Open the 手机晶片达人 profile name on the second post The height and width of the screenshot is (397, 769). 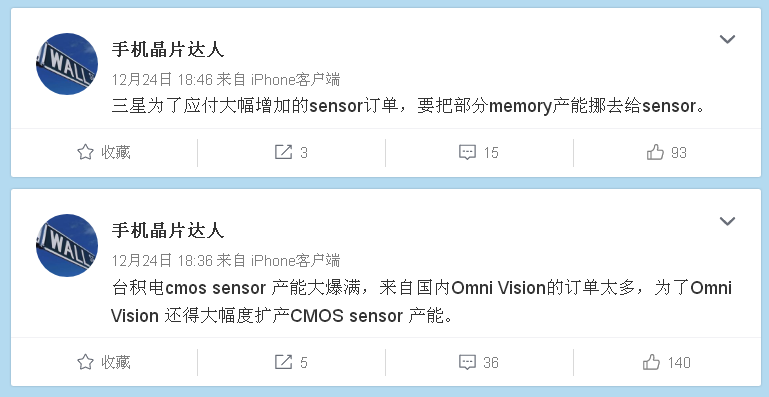168,231
